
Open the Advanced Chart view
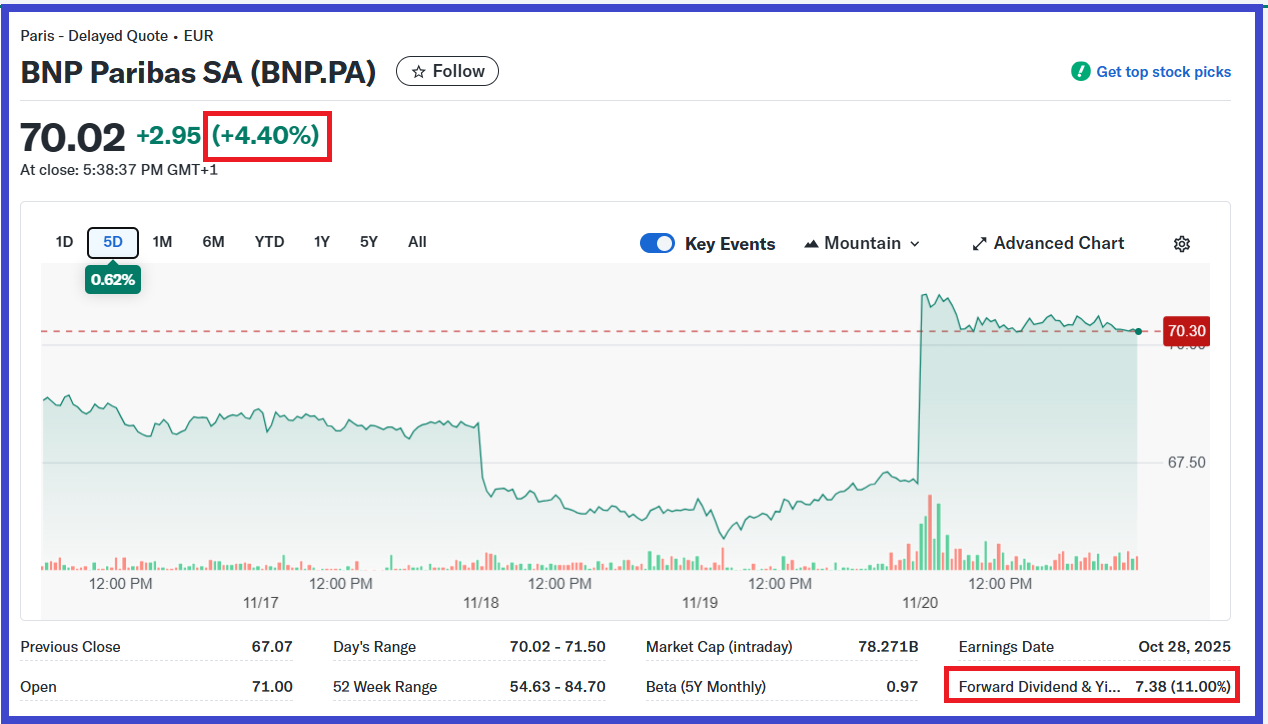pyautogui.click(x=1058, y=244)
